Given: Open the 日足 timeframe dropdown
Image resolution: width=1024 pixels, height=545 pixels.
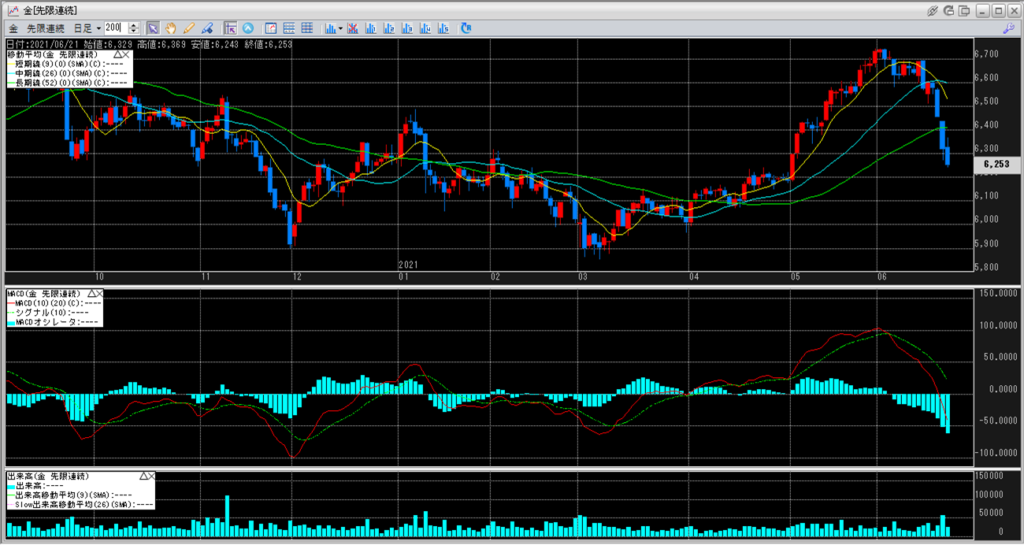Looking at the screenshot, I should tap(98, 27).
